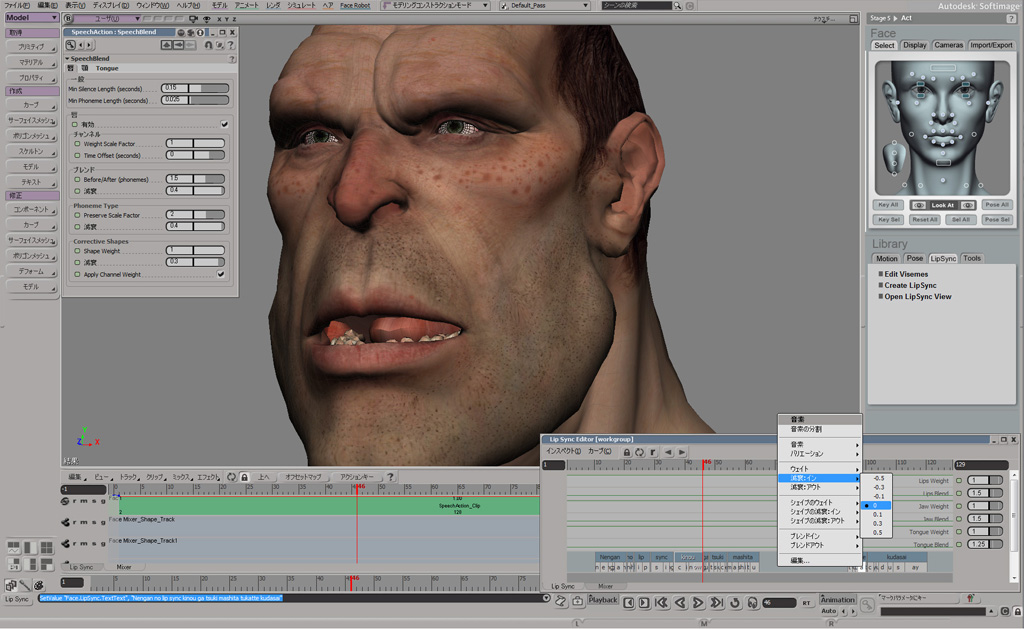This screenshot has width=1024, height=629.
Task: Click the refresh icon in Lip Sync Editor toolbar
Action: (639, 452)
